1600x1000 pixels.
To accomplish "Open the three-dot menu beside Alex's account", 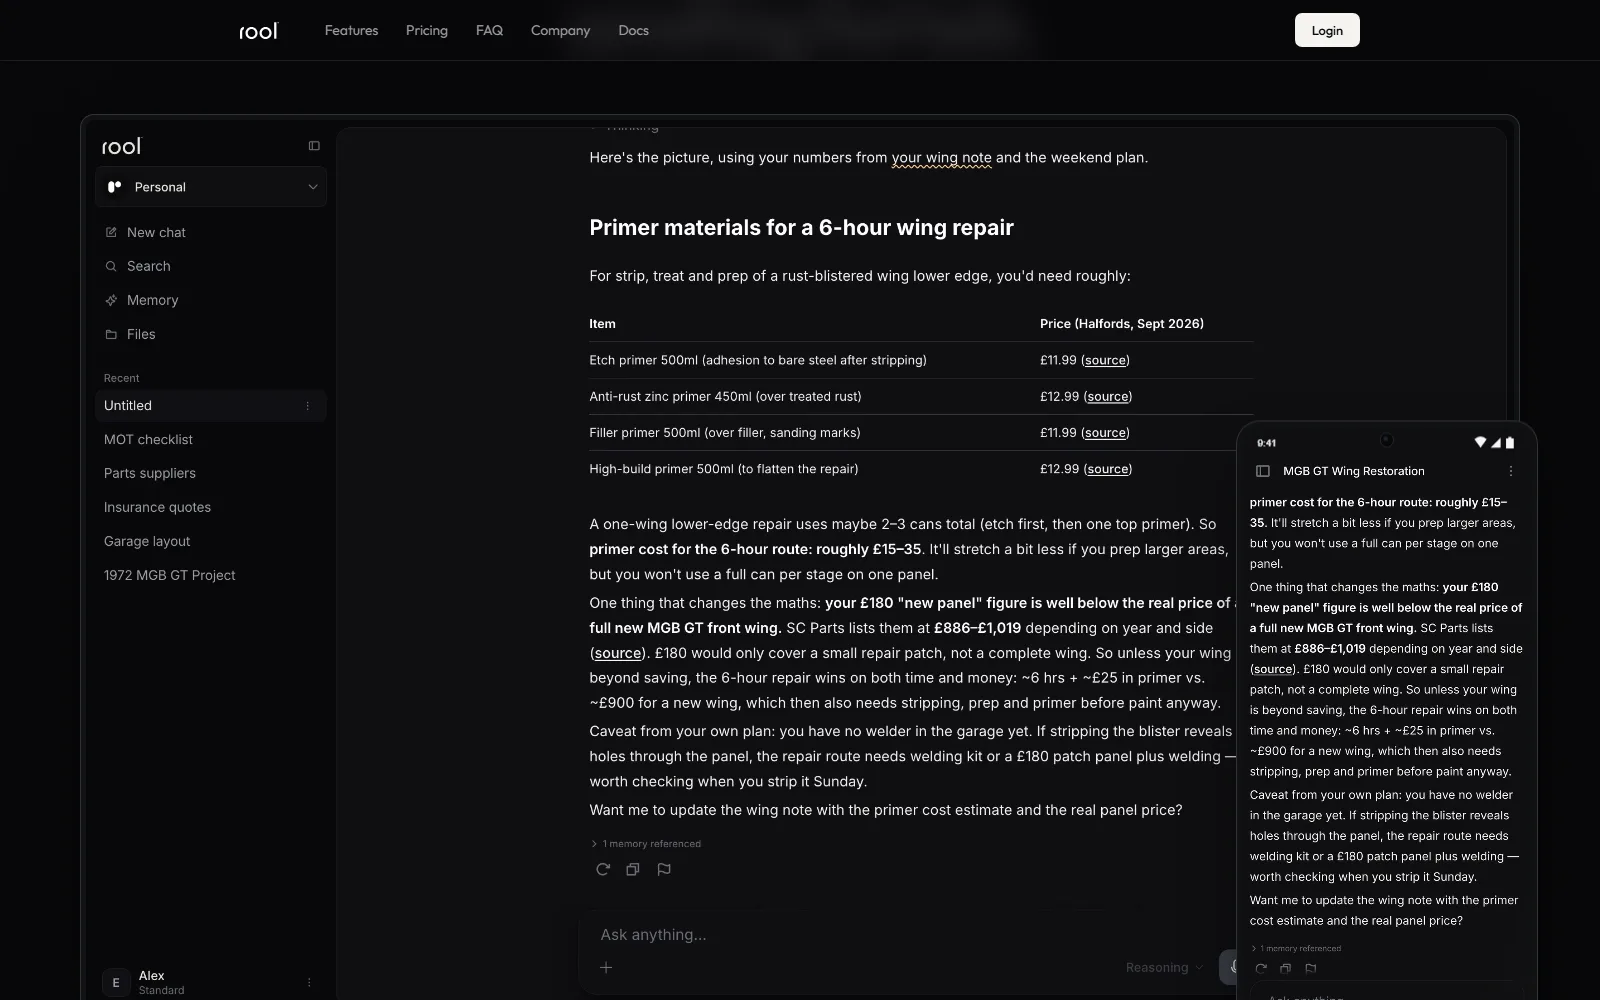I will pos(309,982).
